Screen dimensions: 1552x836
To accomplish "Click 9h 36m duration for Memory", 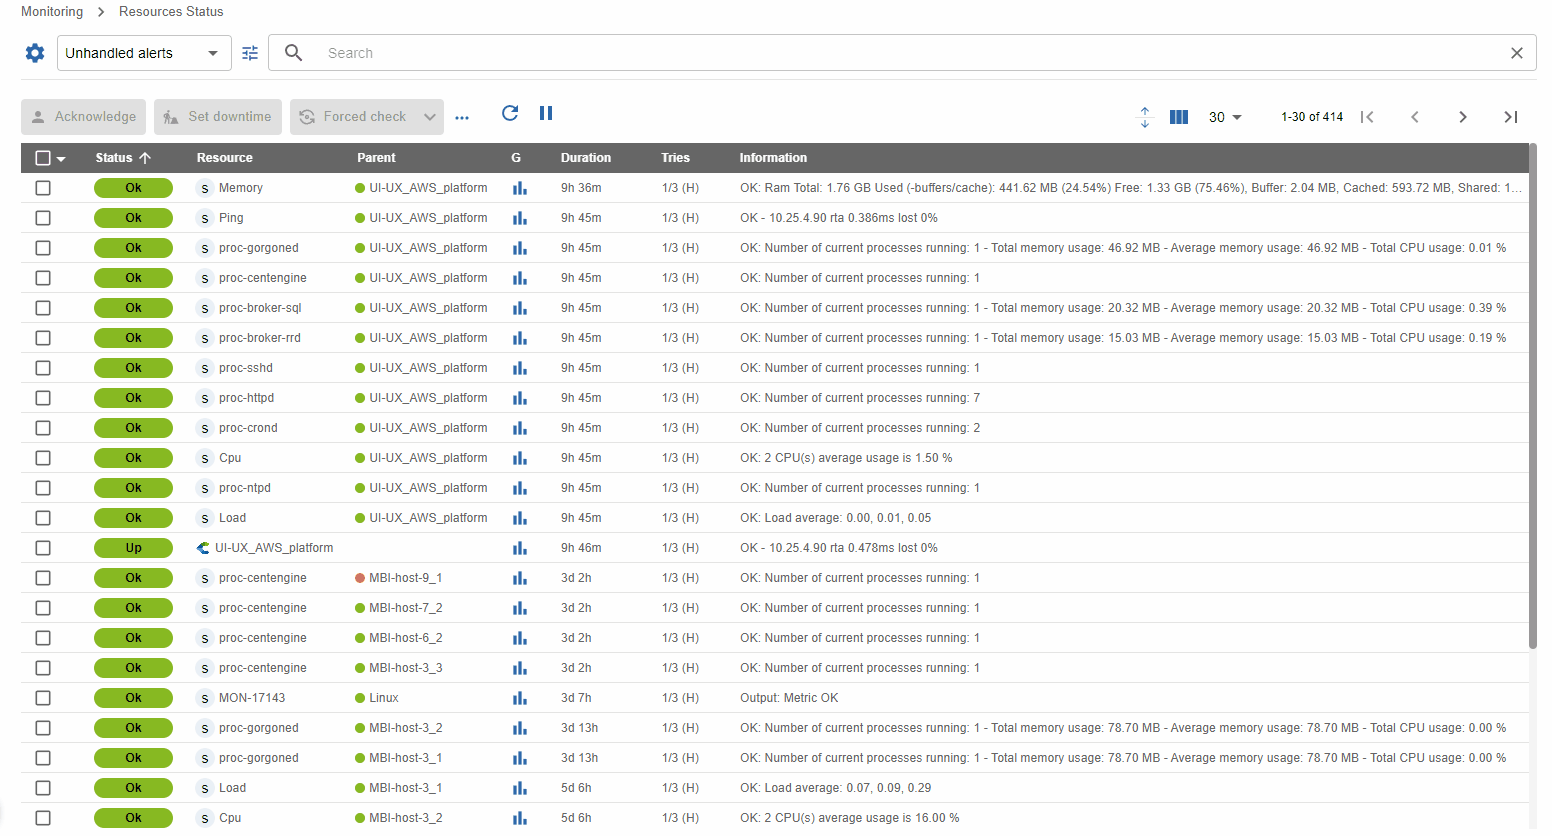I will click(x=581, y=188).
